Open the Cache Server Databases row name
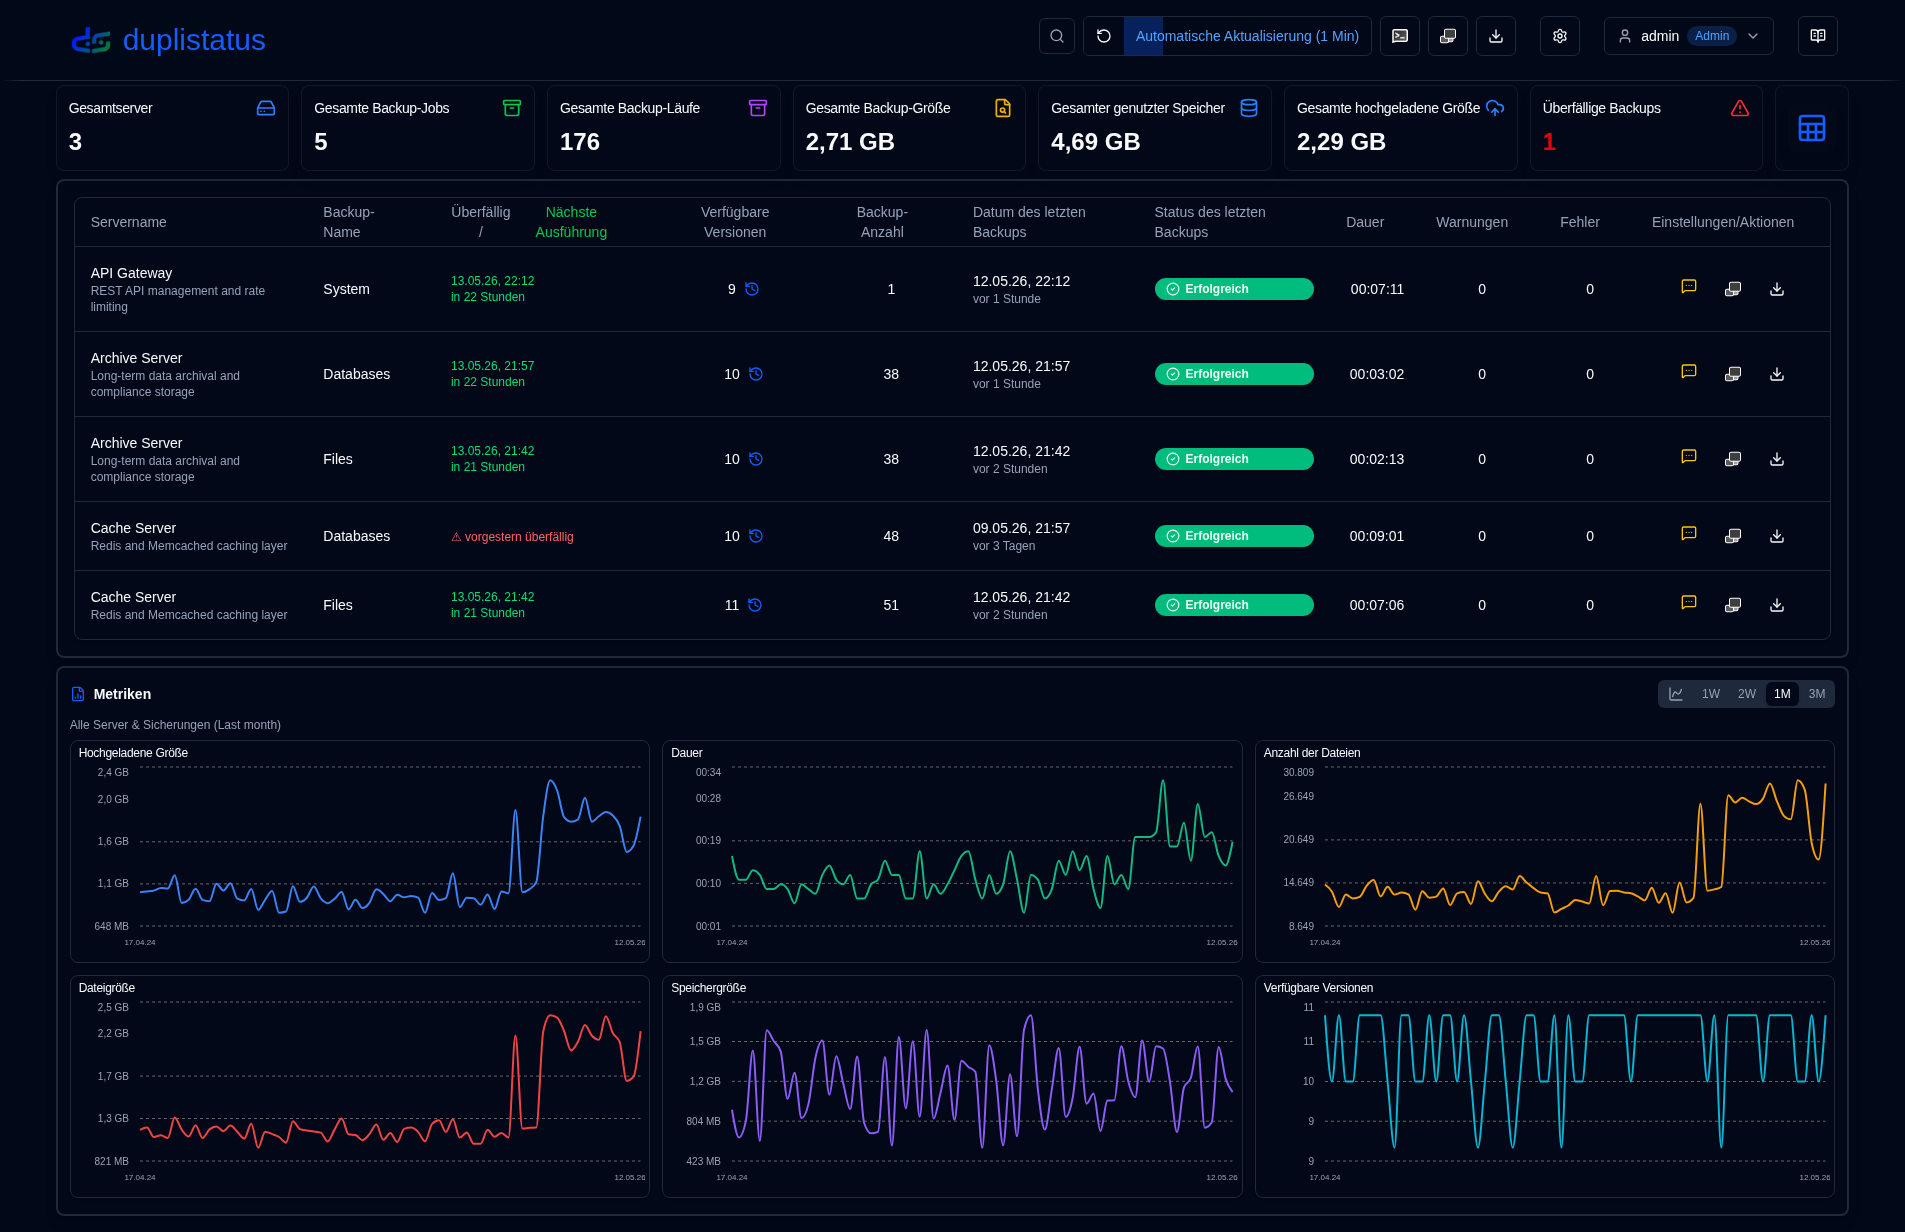 coord(133,528)
